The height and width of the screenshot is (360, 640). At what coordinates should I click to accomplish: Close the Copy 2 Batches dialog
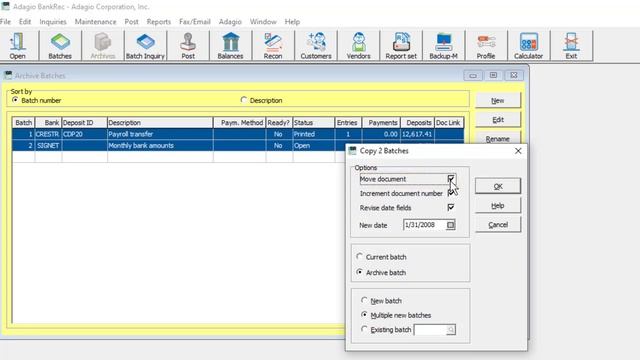pyautogui.click(x=518, y=151)
